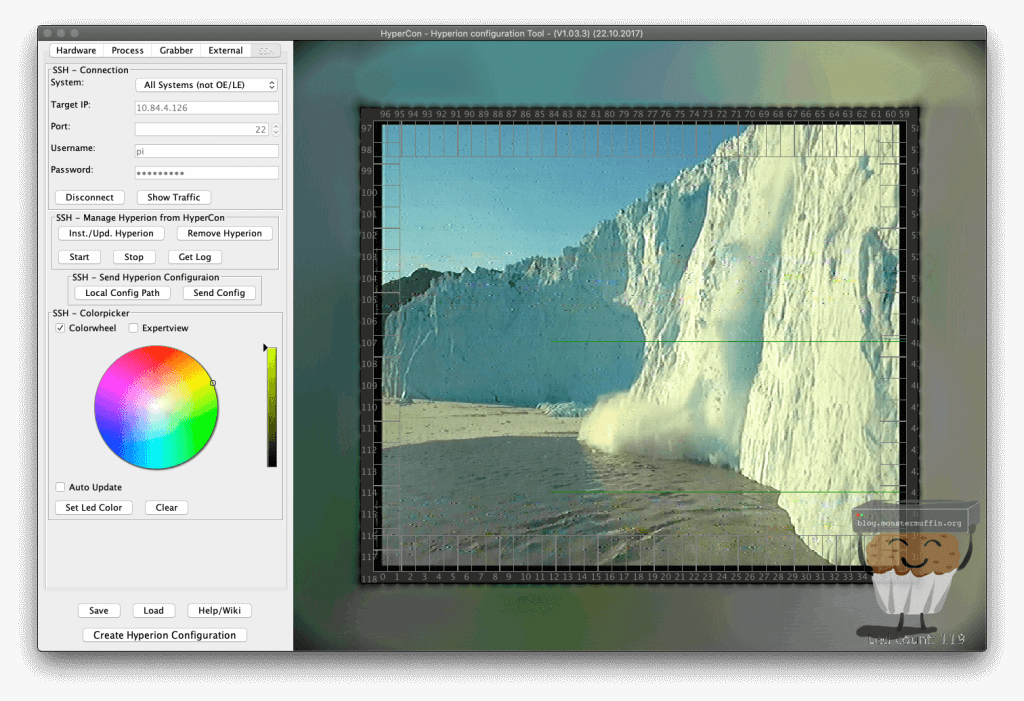Enable the Expertview checkbox
This screenshot has width=1024, height=701.
134,328
